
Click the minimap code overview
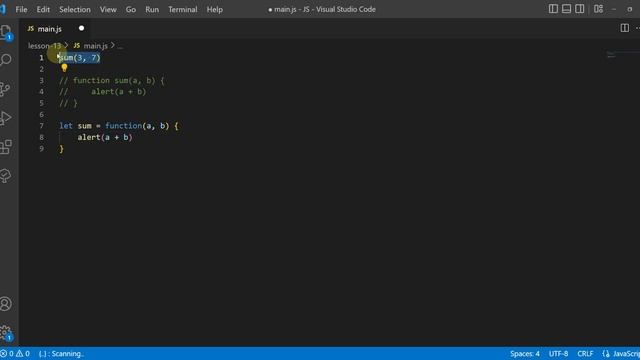coord(611,55)
